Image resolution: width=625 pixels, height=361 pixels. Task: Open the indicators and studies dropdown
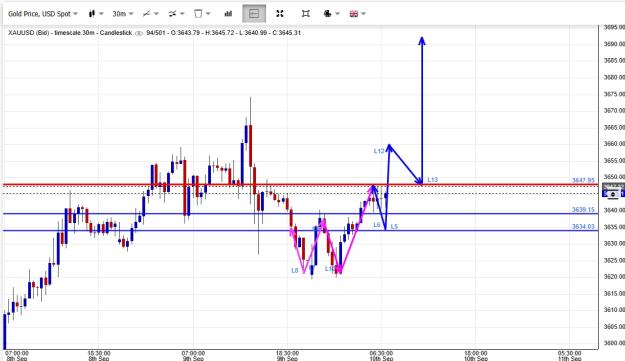pyautogui.click(x=176, y=14)
